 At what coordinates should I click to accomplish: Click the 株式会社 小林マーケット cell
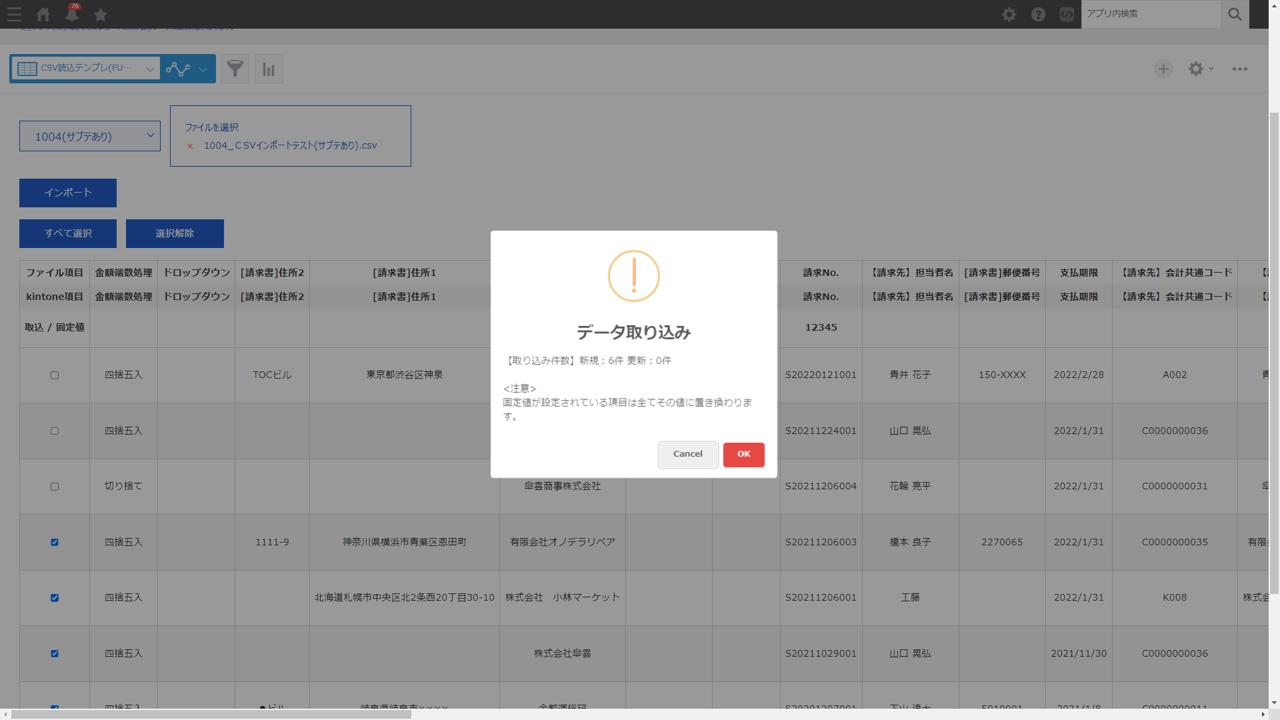click(563, 597)
